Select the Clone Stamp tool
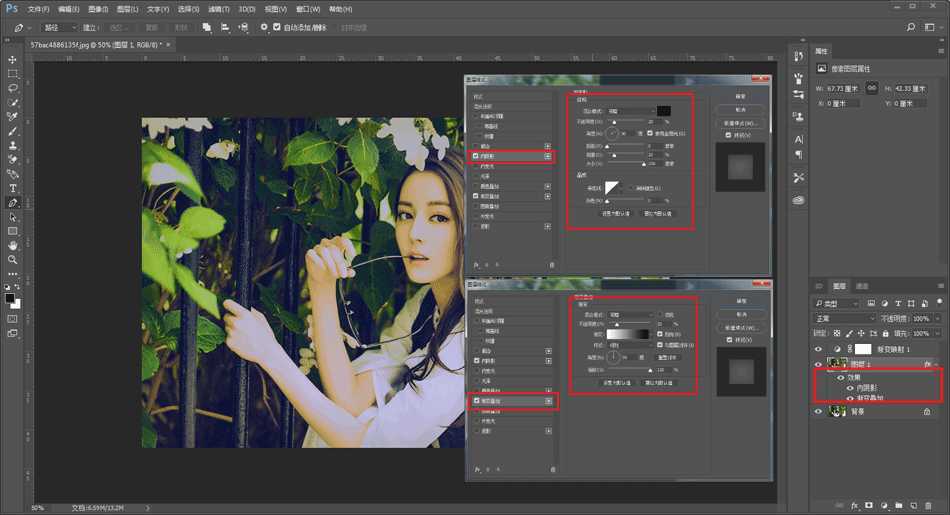Viewport: 950px width, 515px height. click(13, 145)
